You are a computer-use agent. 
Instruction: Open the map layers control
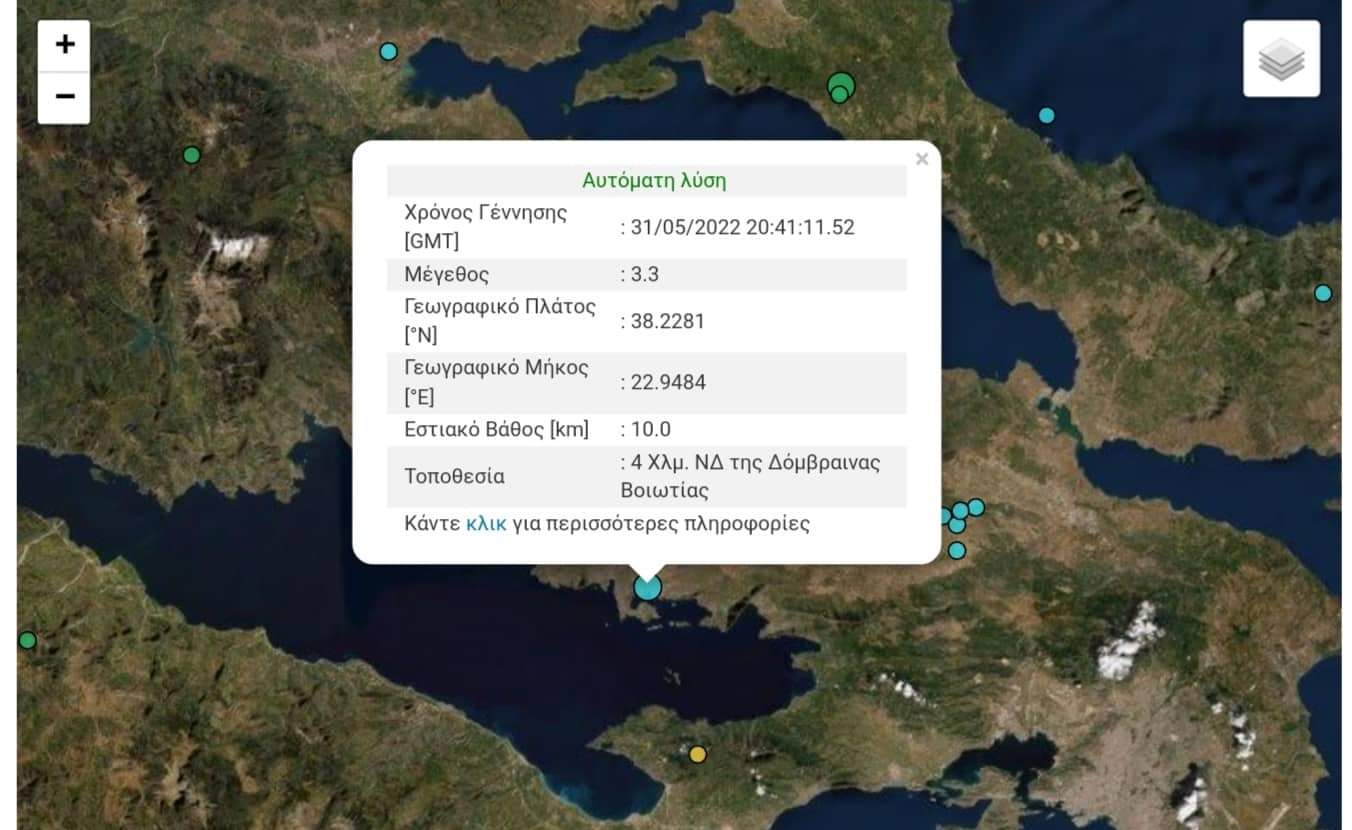[1281, 59]
